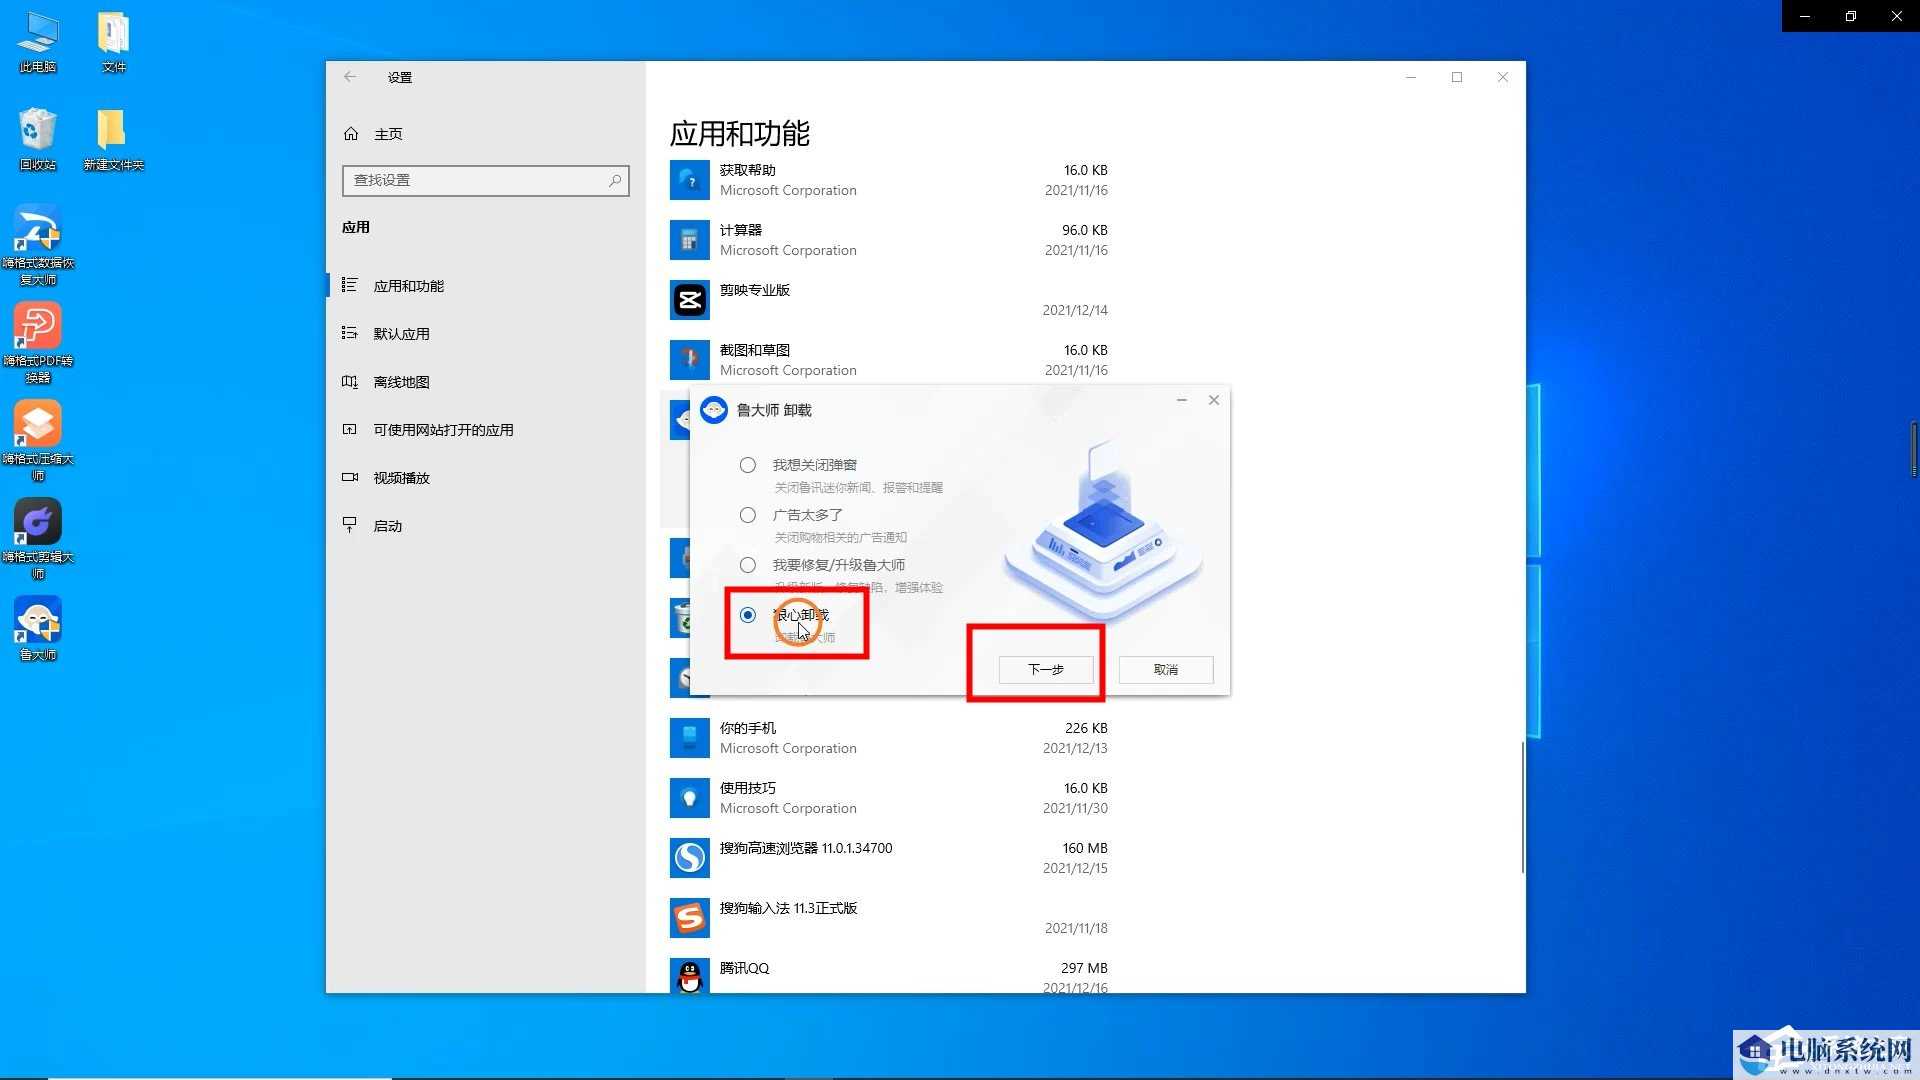Click 取消 in uninstall dialog

(1166, 669)
